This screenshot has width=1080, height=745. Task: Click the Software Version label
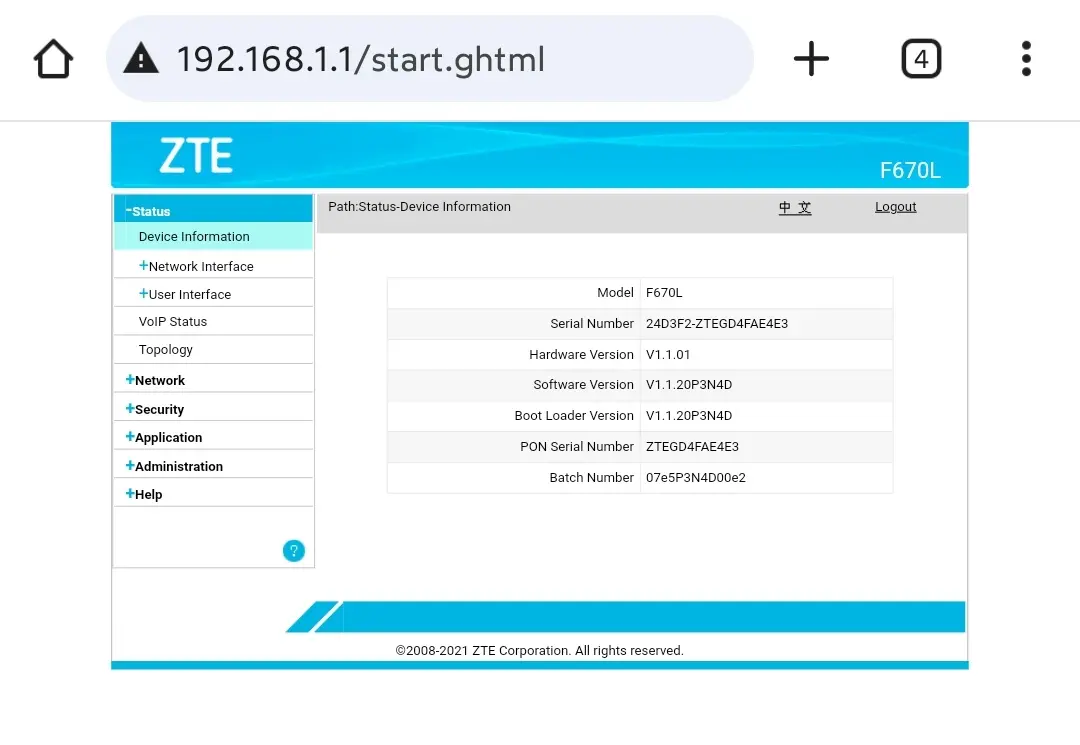point(583,385)
